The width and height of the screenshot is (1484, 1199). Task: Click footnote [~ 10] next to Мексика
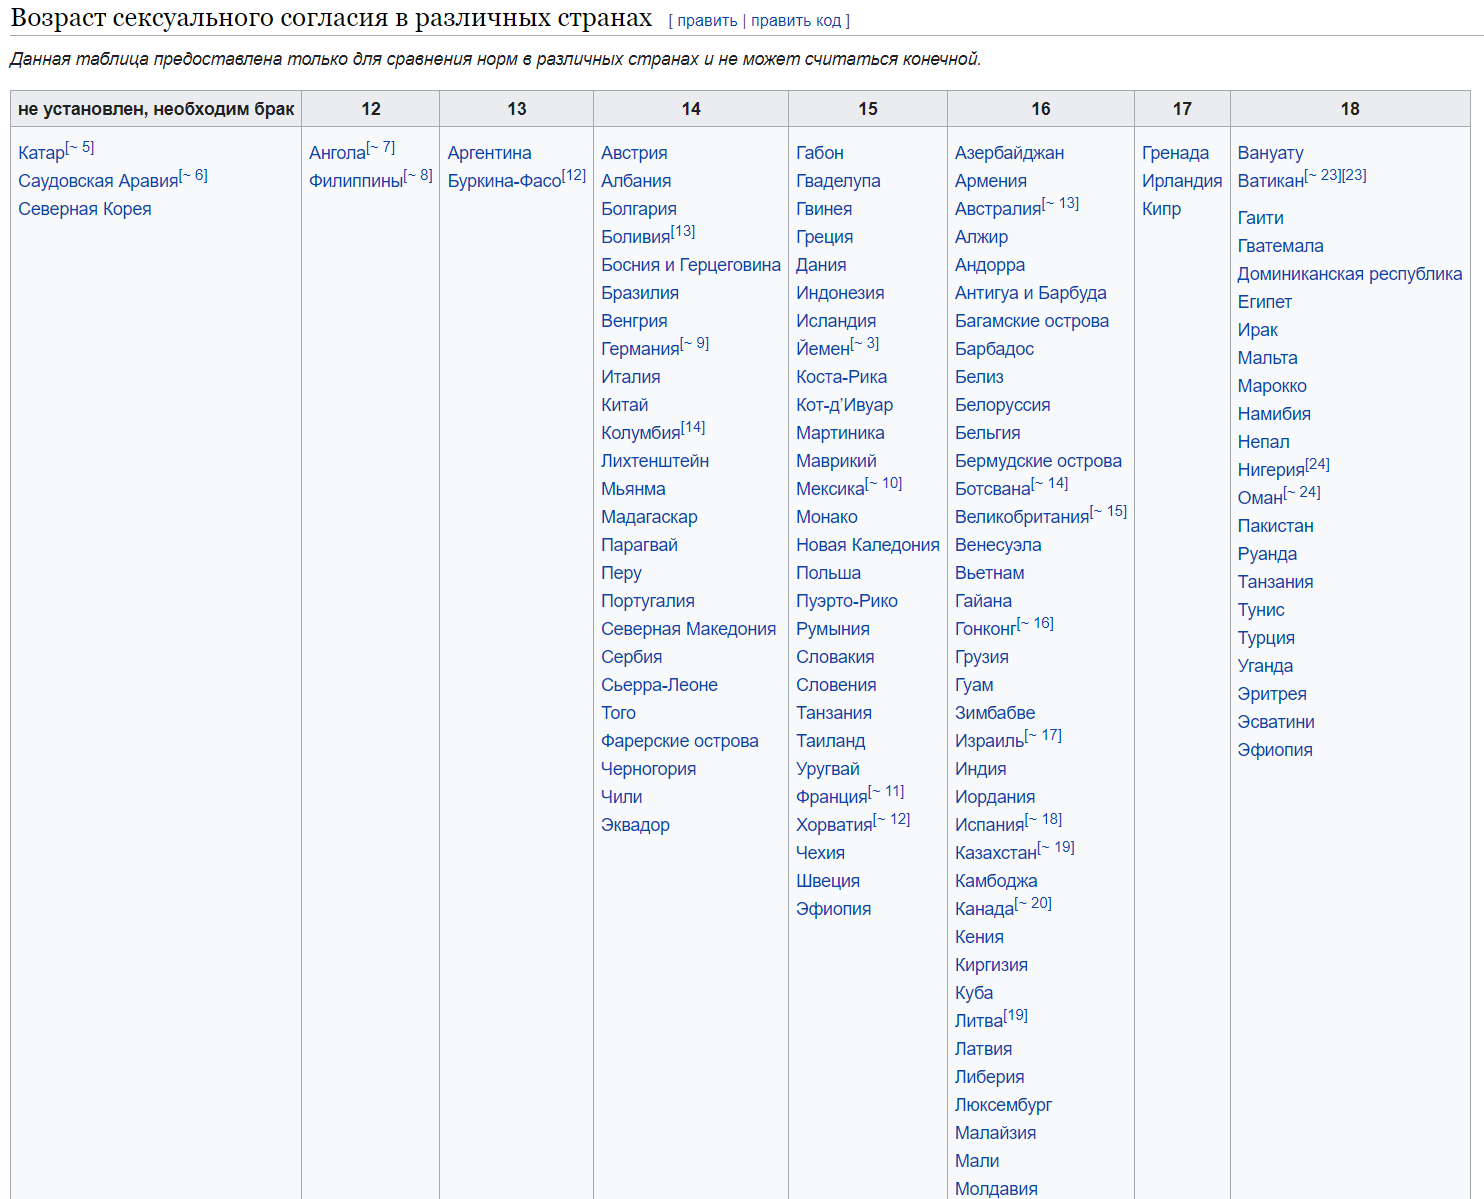point(884,484)
